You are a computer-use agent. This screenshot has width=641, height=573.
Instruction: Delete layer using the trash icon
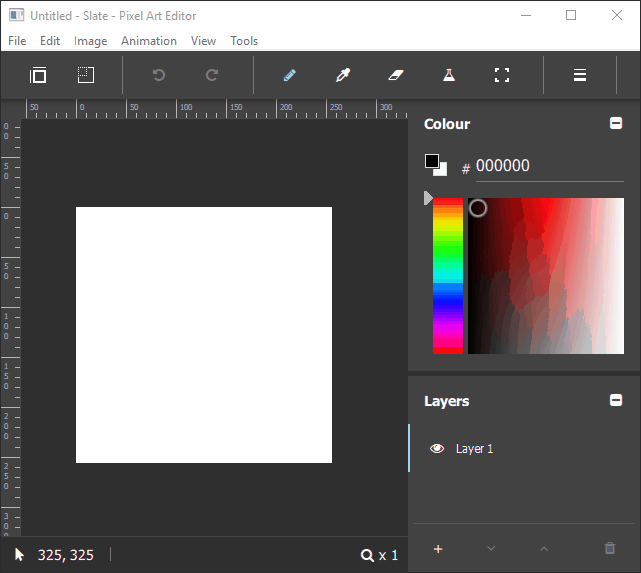tap(610, 548)
